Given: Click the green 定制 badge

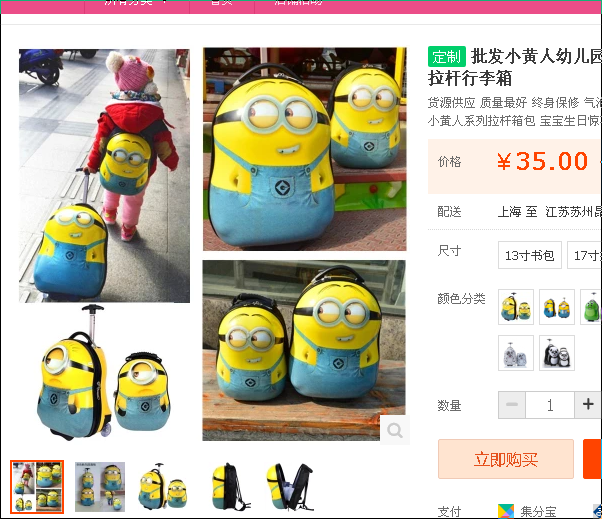Looking at the screenshot, I should [x=447, y=57].
